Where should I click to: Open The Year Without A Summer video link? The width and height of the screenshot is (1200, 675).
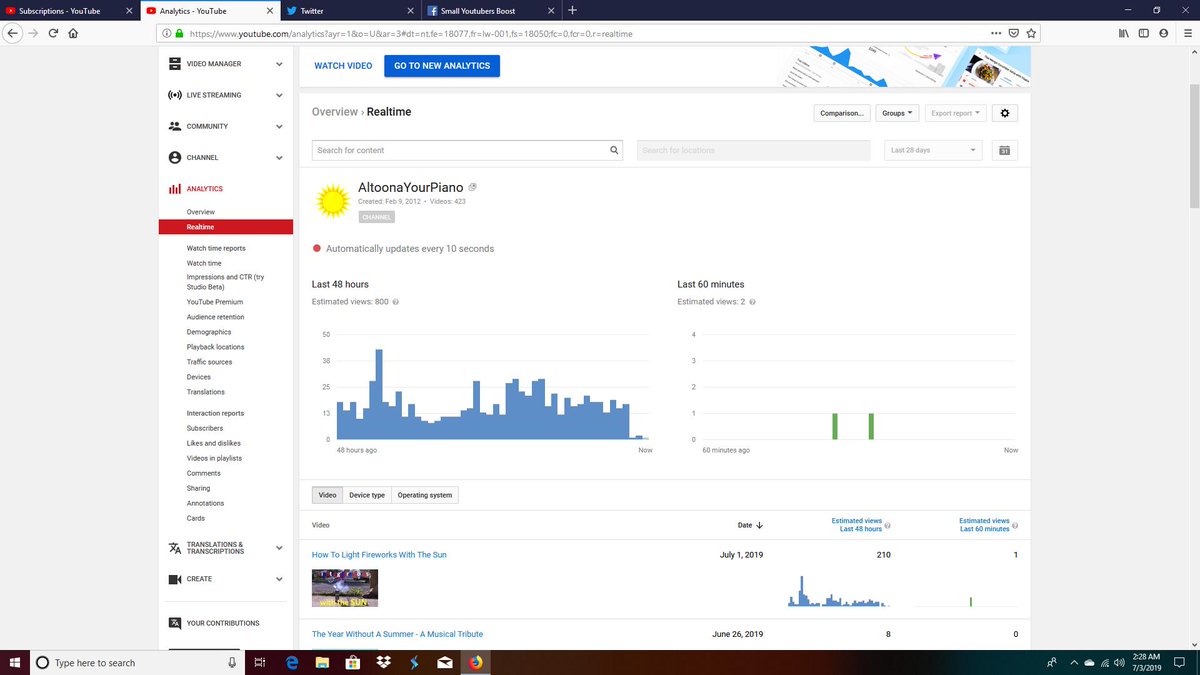click(397, 634)
